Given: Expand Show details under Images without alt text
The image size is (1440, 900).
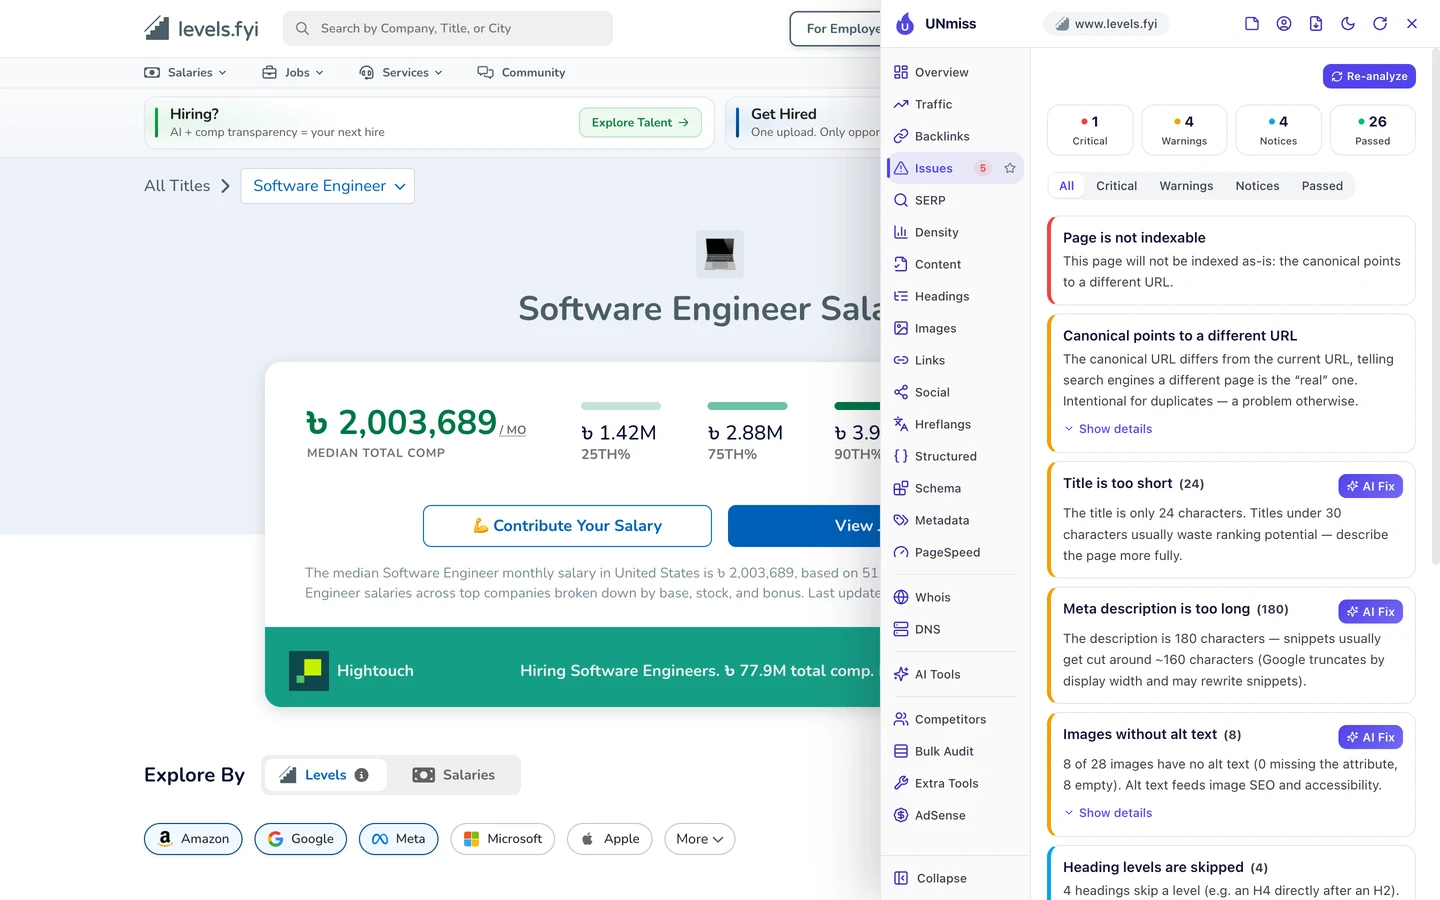Looking at the screenshot, I should (1108, 813).
